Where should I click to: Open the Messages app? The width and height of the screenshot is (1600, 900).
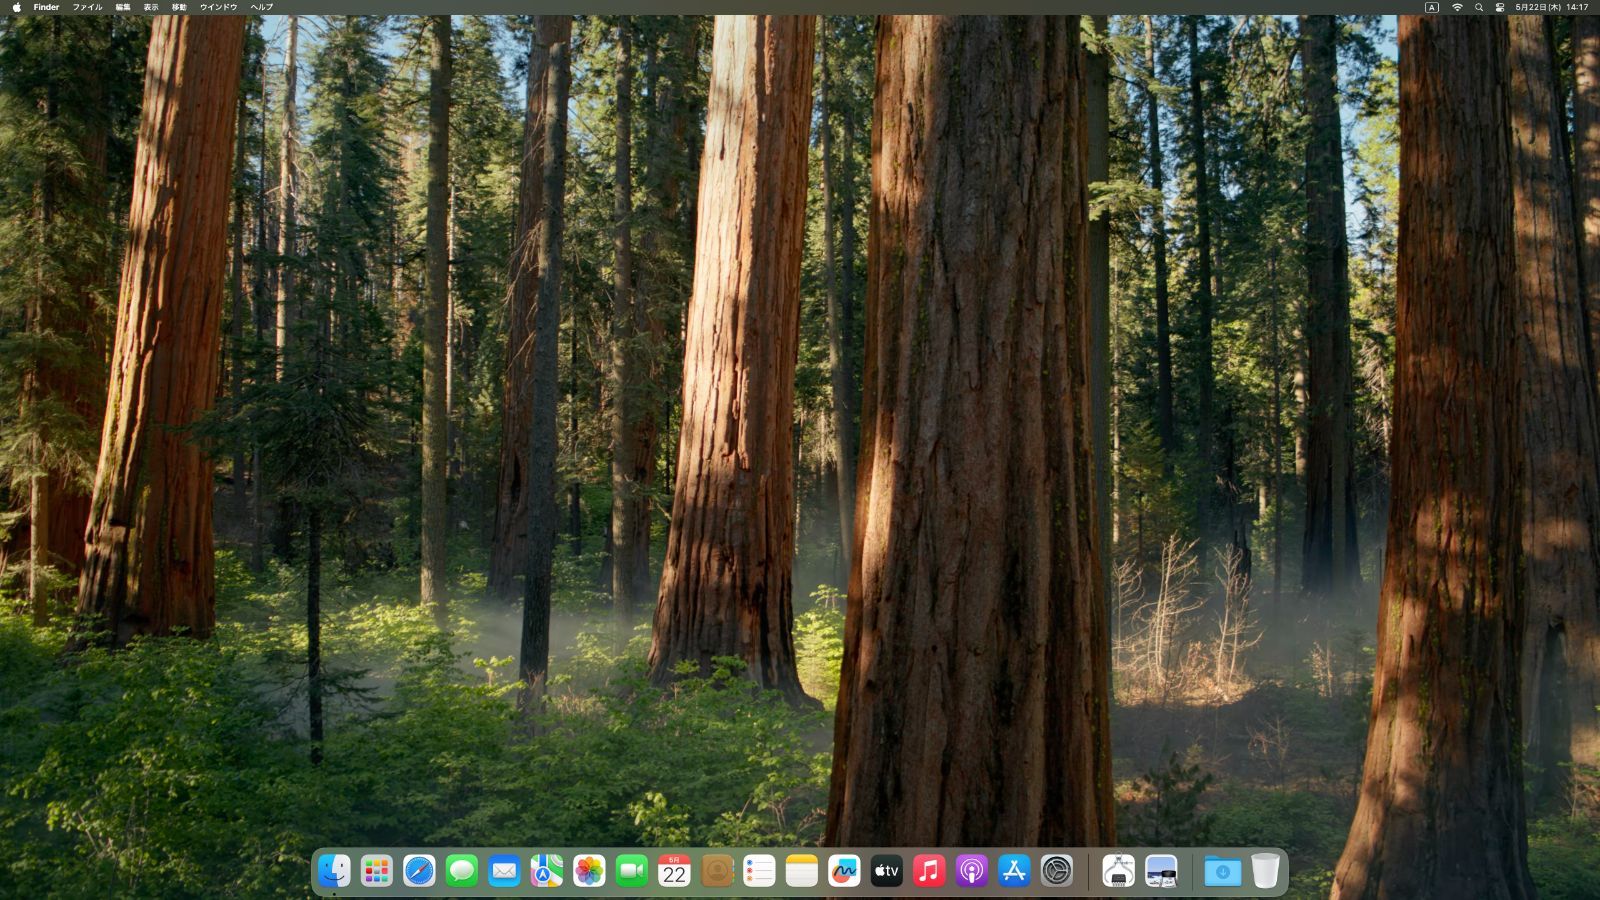[x=462, y=871]
